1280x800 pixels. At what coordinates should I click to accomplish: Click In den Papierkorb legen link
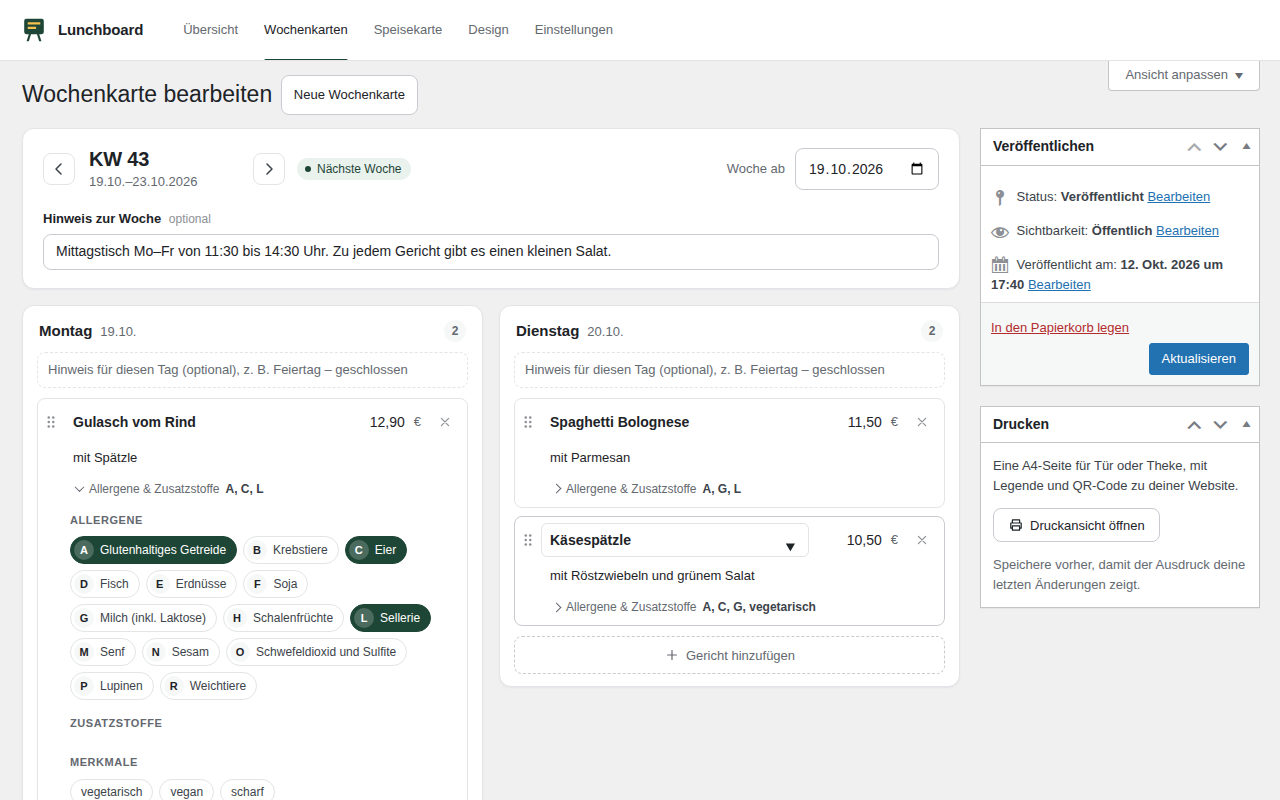[1060, 327]
